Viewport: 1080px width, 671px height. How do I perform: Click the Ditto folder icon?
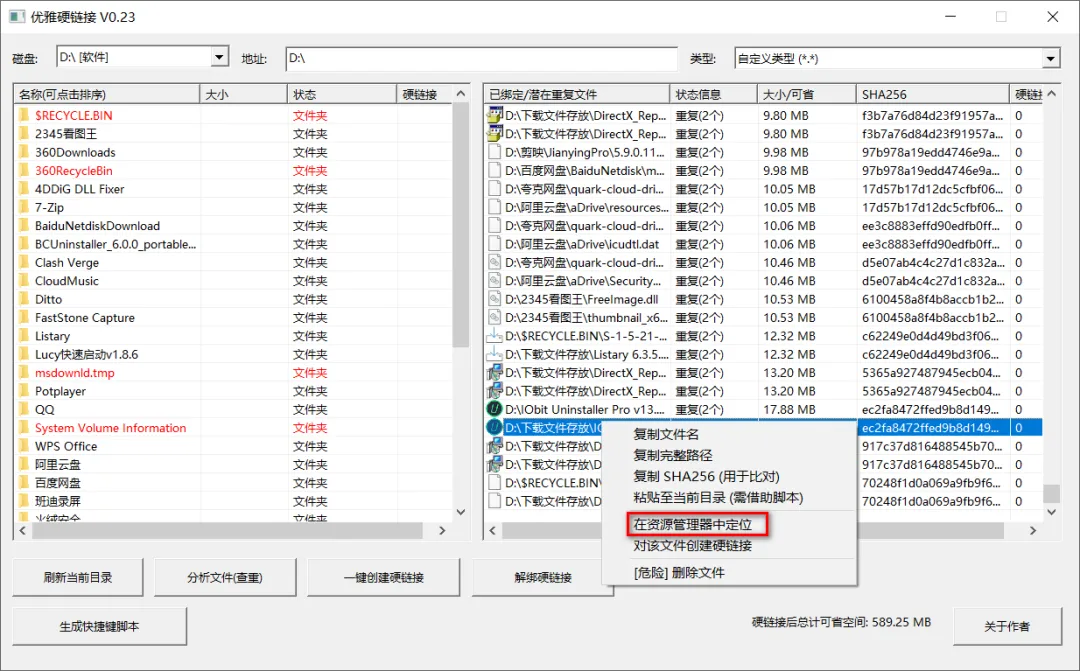23,299
